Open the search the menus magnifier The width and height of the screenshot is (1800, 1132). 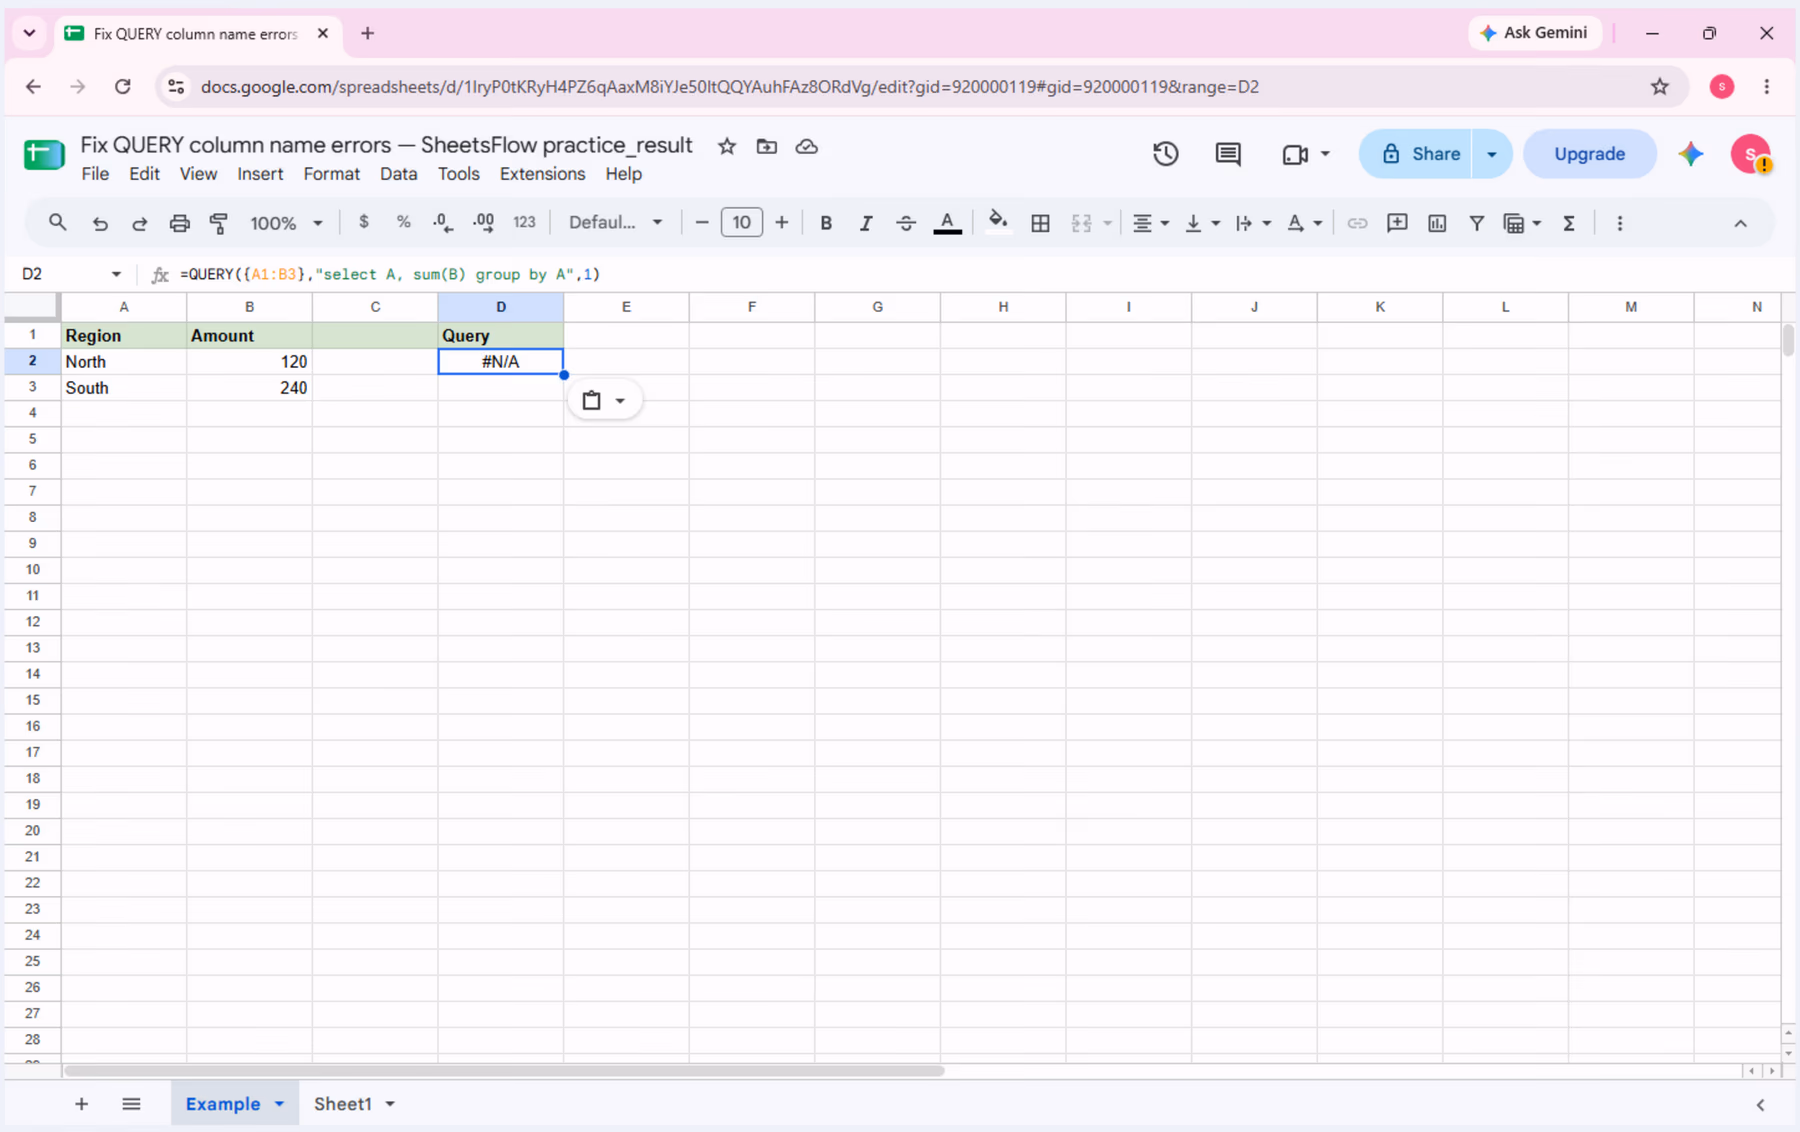[58, 223]
